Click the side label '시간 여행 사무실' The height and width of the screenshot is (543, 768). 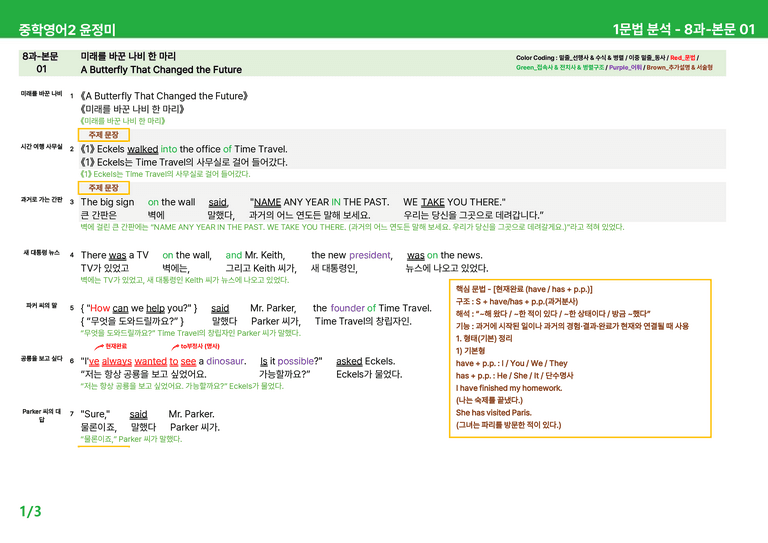[41, 146]
